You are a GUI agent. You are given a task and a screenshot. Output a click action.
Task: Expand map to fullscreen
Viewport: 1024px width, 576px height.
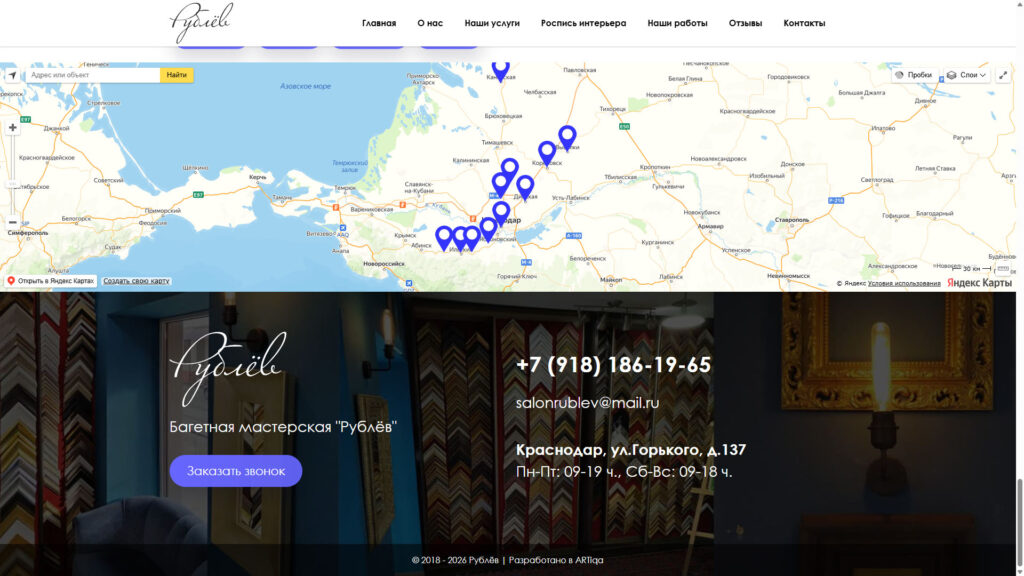(1003, 75)
